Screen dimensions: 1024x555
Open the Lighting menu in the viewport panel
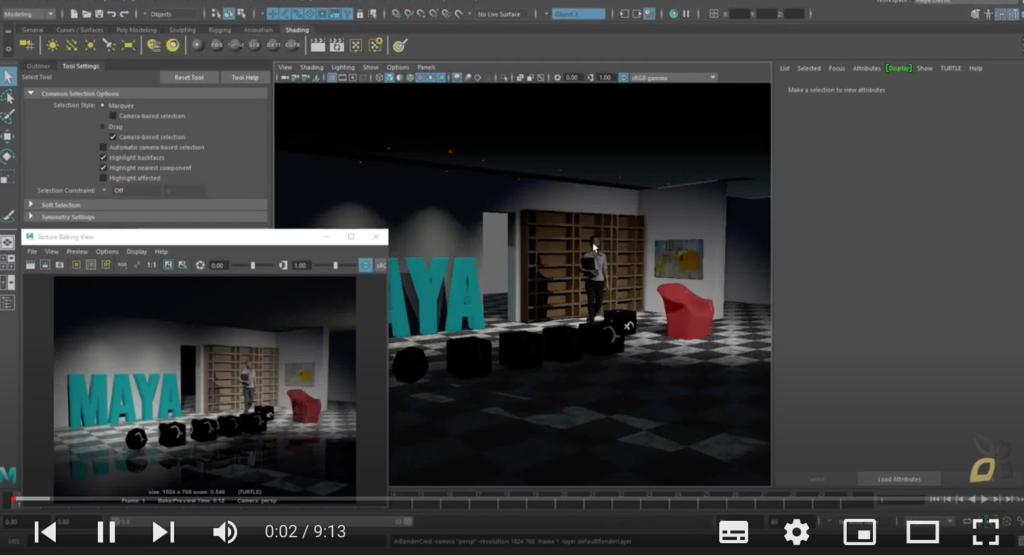click(342, 67)
